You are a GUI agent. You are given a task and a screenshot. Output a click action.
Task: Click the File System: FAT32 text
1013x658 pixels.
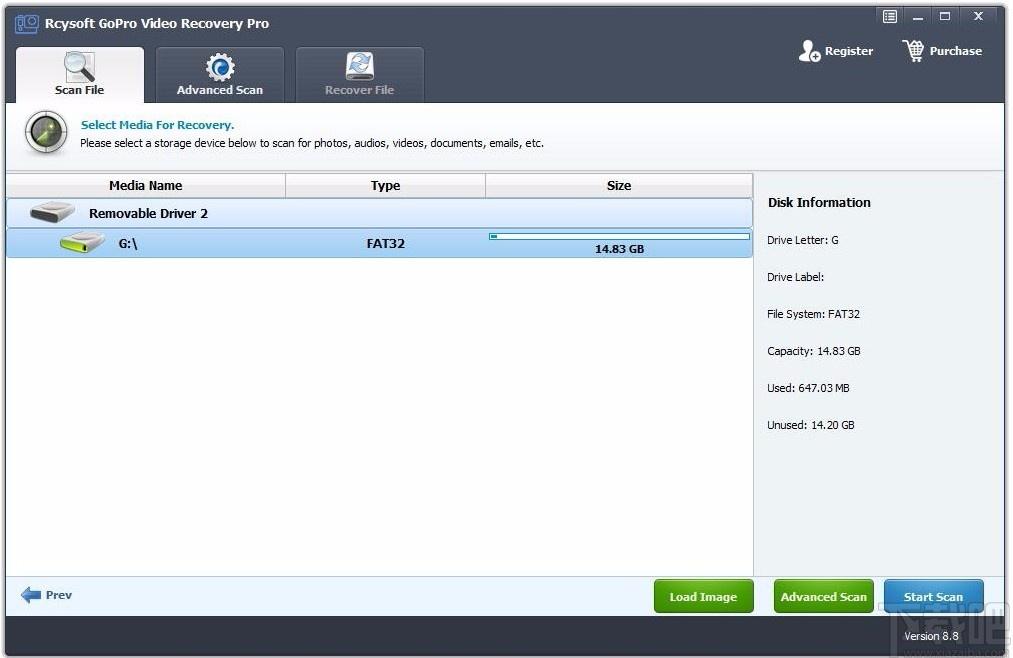click(x=813, y=314)
